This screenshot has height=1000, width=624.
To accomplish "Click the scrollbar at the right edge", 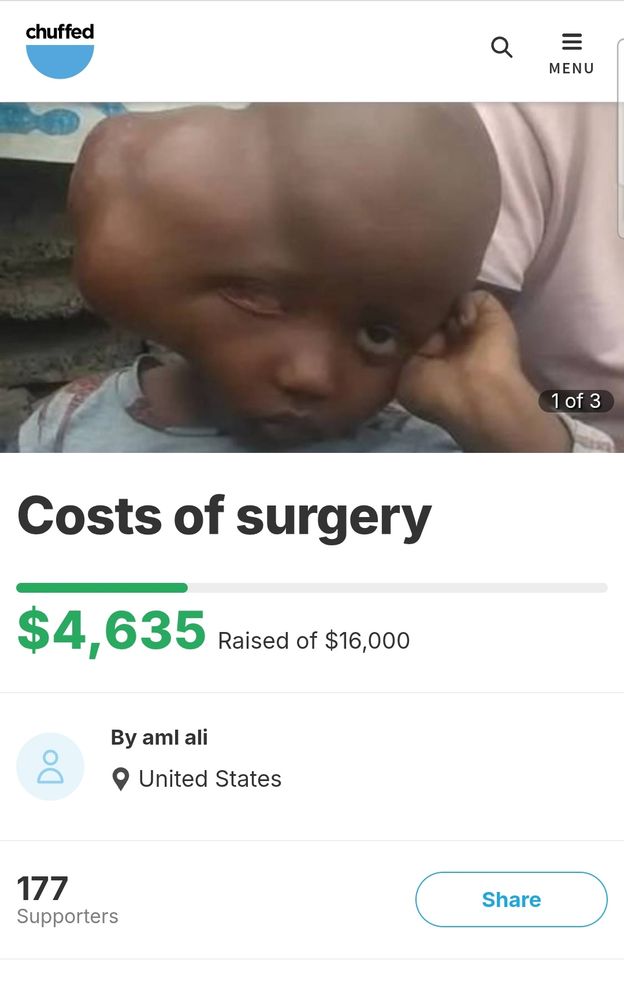I will [620, 138].
